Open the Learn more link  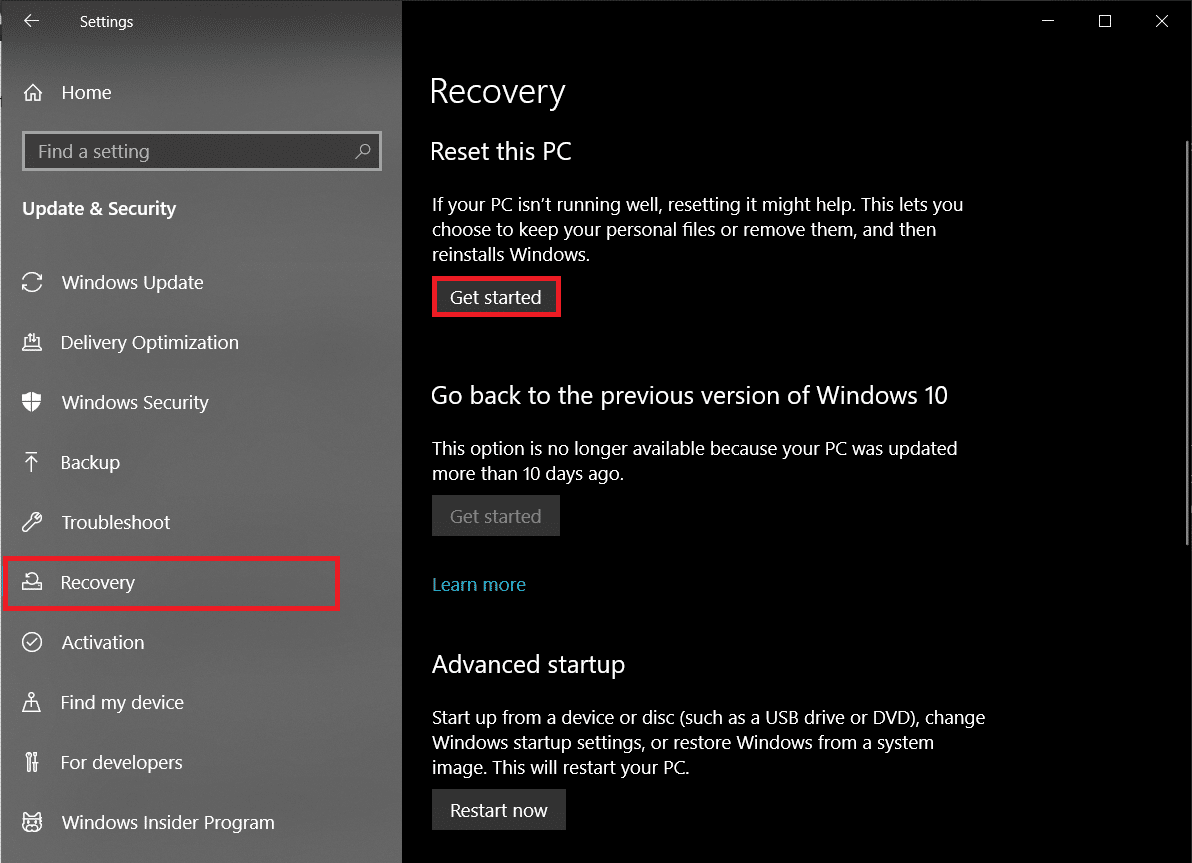tap(478, 584)
